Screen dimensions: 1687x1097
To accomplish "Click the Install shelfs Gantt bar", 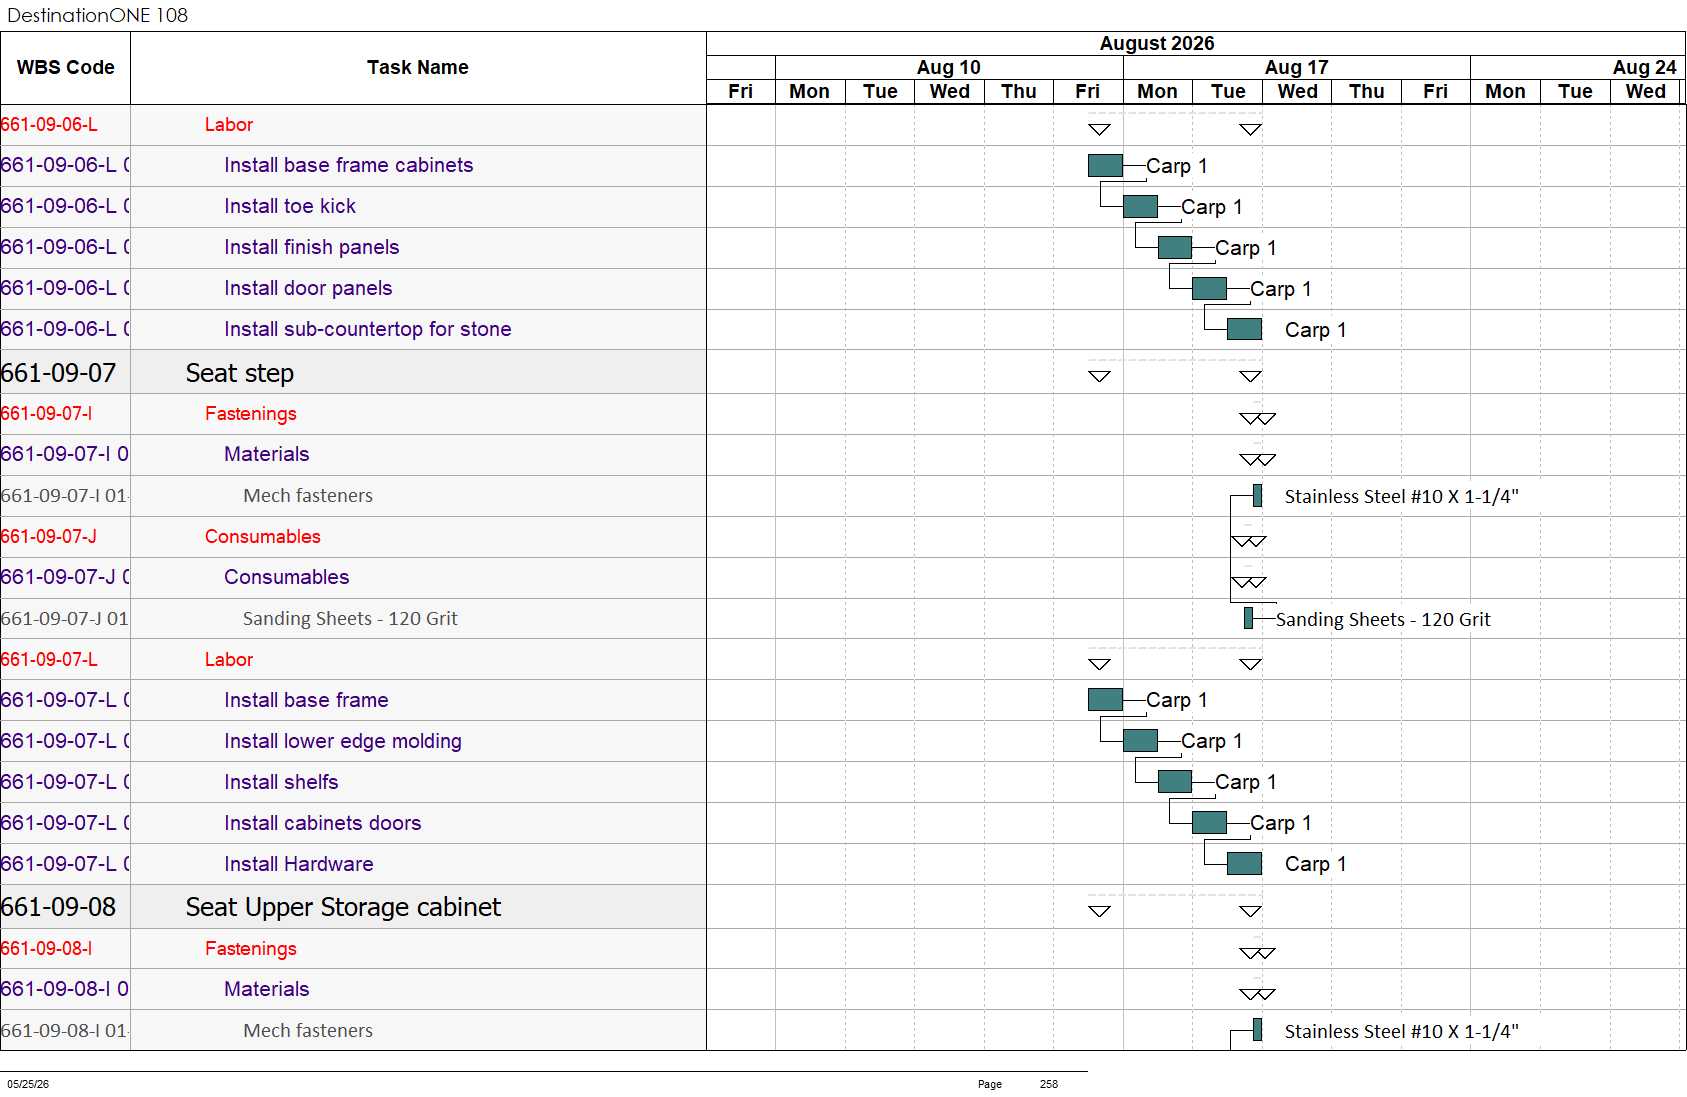I will (1175, 782).
